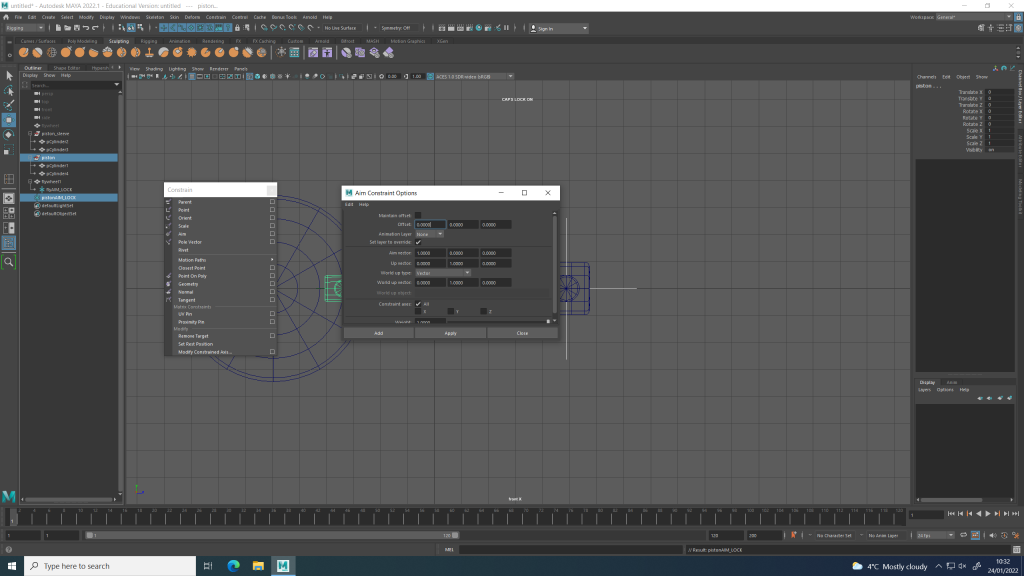Open option box for Parent constraint
Image resolution: width=1024 pixels, height=576 pixels.
[x=272, y=202]
